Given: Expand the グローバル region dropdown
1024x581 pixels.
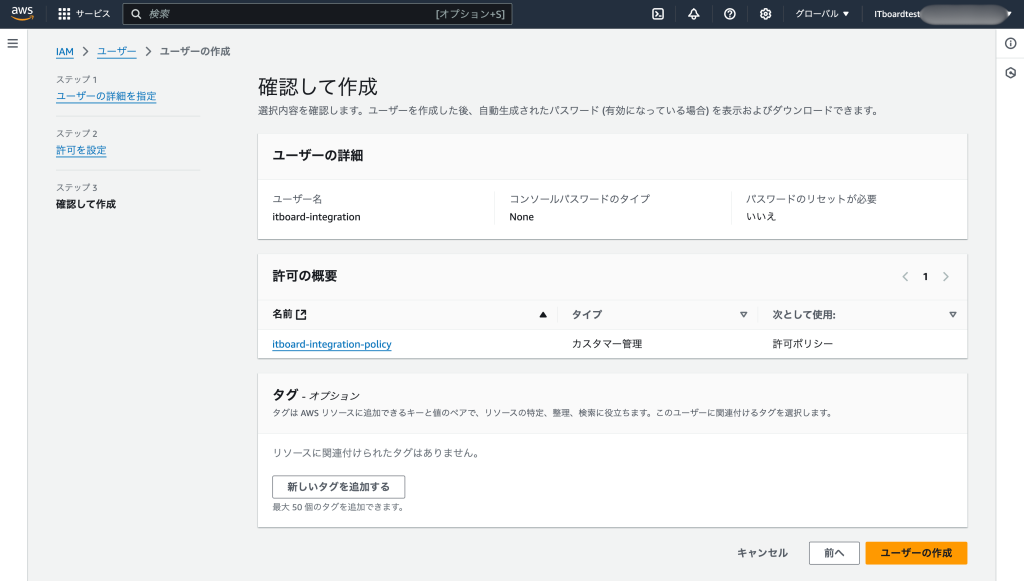Looking at the screenshot, I should [822, 14].
